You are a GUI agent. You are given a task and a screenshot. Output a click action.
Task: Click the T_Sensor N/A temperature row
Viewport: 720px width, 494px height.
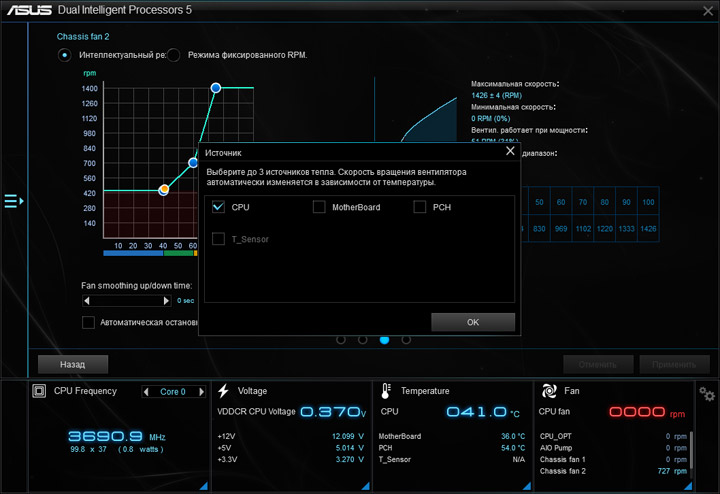(x=452, y=460)
